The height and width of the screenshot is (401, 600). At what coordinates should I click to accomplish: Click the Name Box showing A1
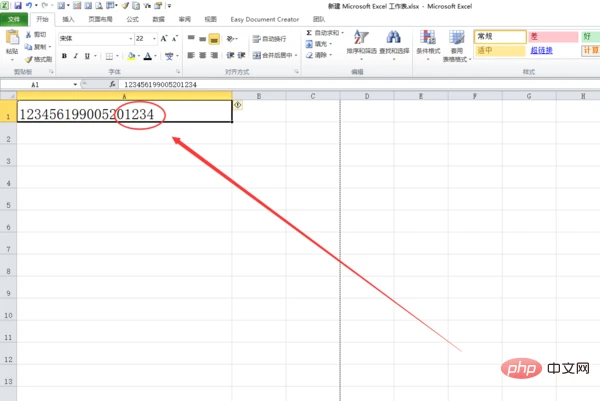pos(40,85)
